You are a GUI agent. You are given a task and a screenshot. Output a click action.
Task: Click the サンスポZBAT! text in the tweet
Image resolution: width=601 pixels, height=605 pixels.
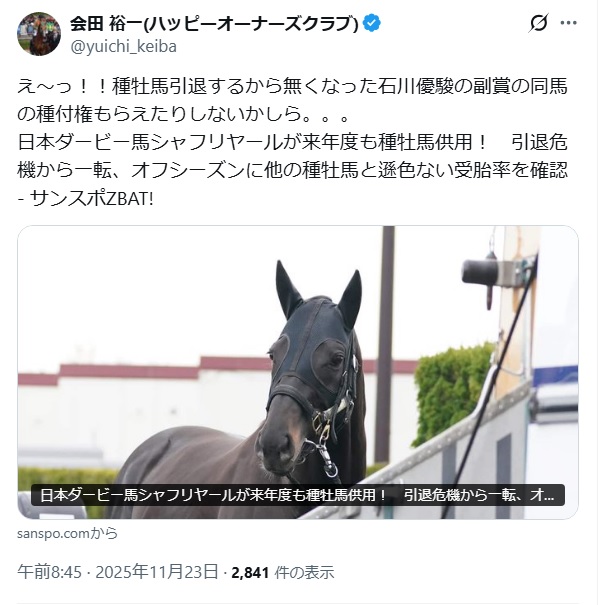pos(92,198)
